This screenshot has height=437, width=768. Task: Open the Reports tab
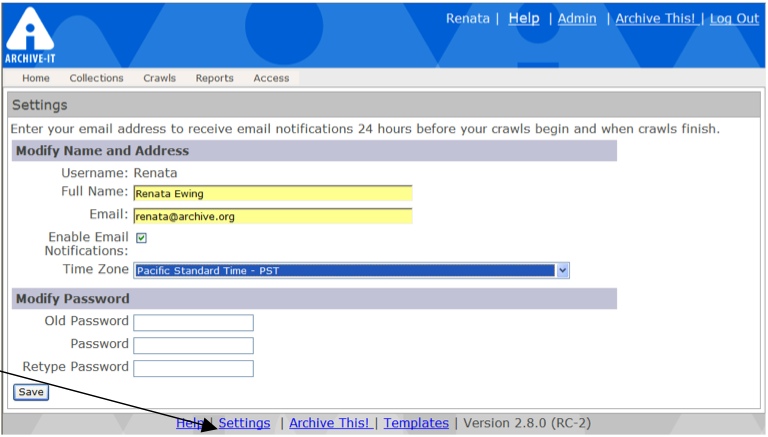(214, 78)
